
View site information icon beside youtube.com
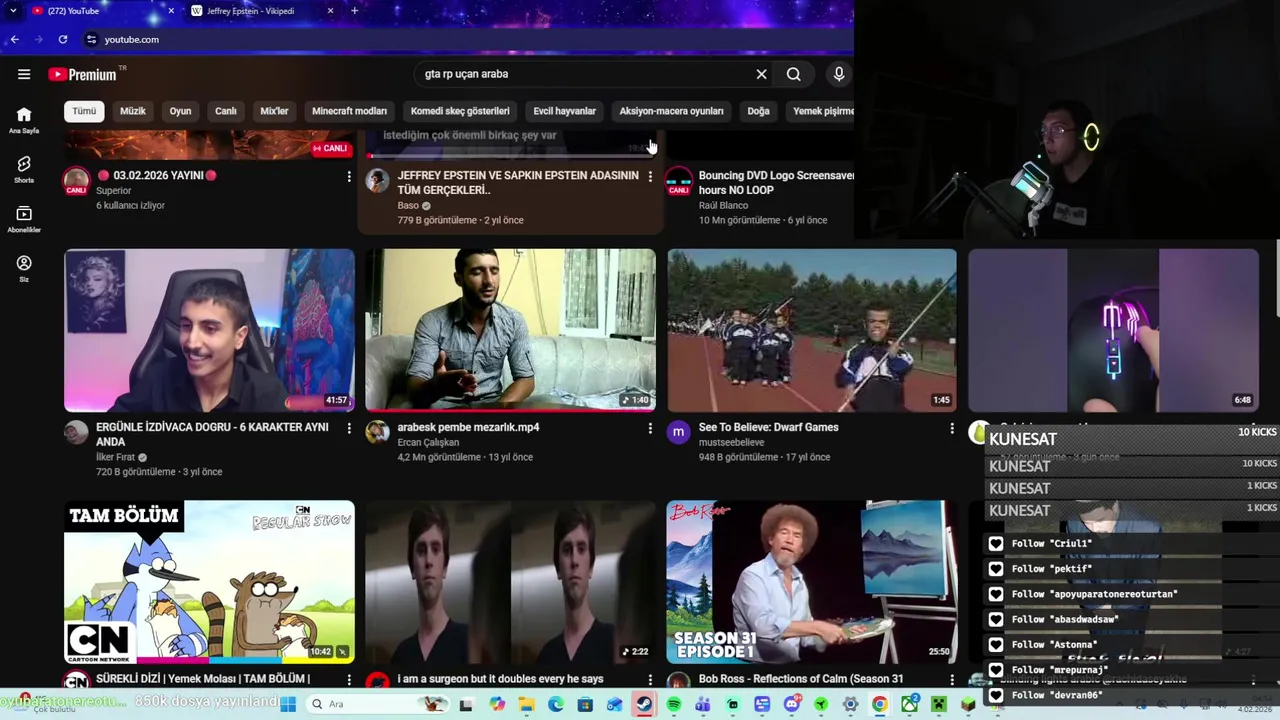91,39
